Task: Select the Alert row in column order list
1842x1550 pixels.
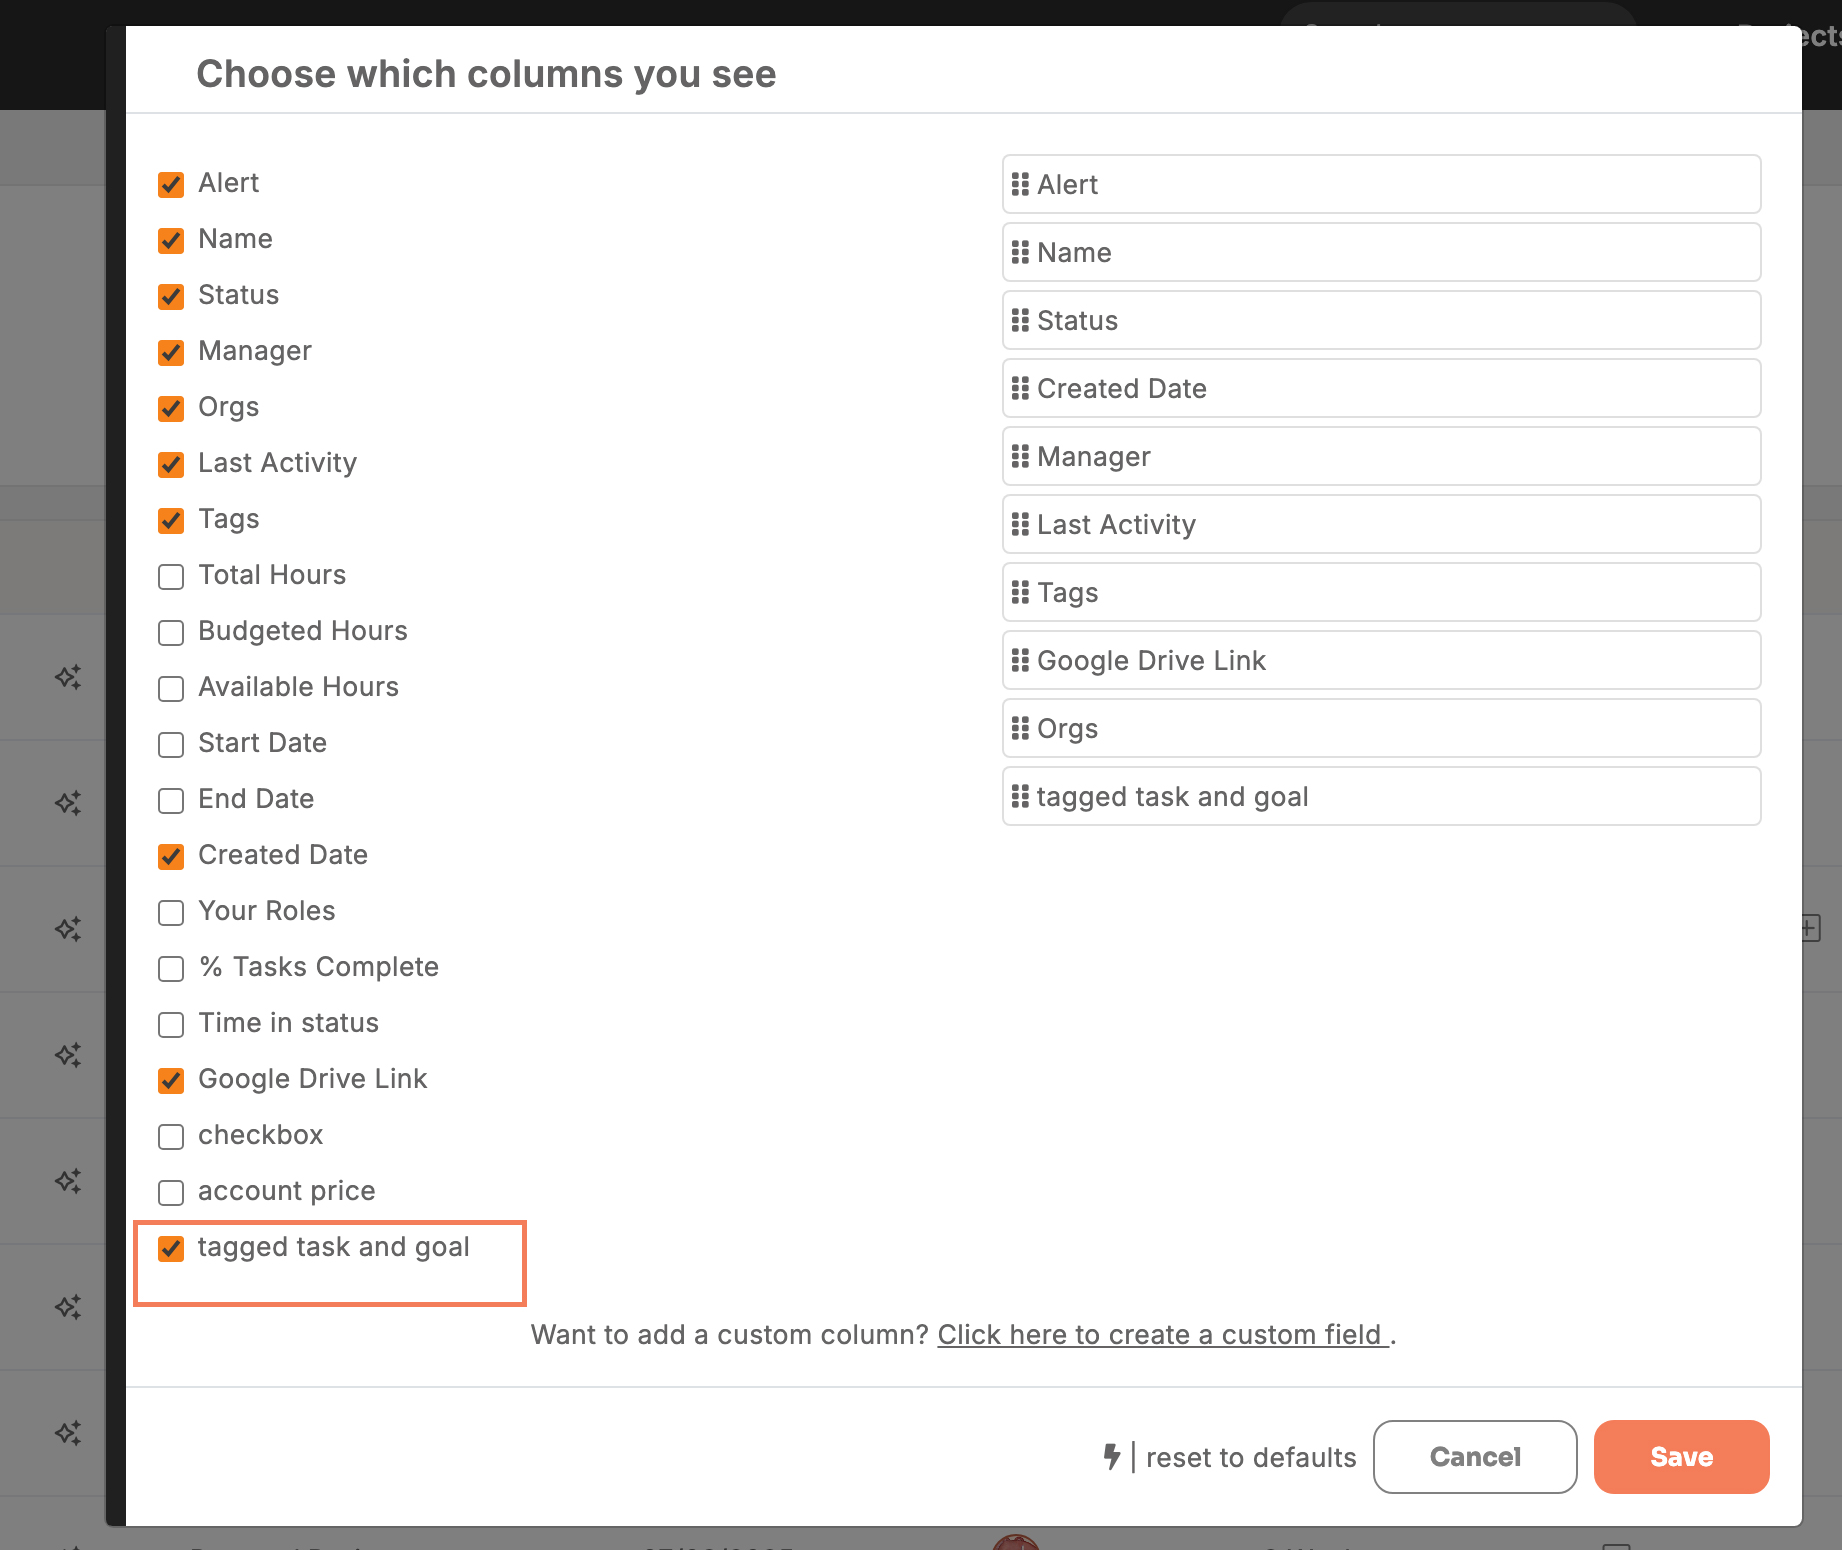Action: click(1381, 184)
